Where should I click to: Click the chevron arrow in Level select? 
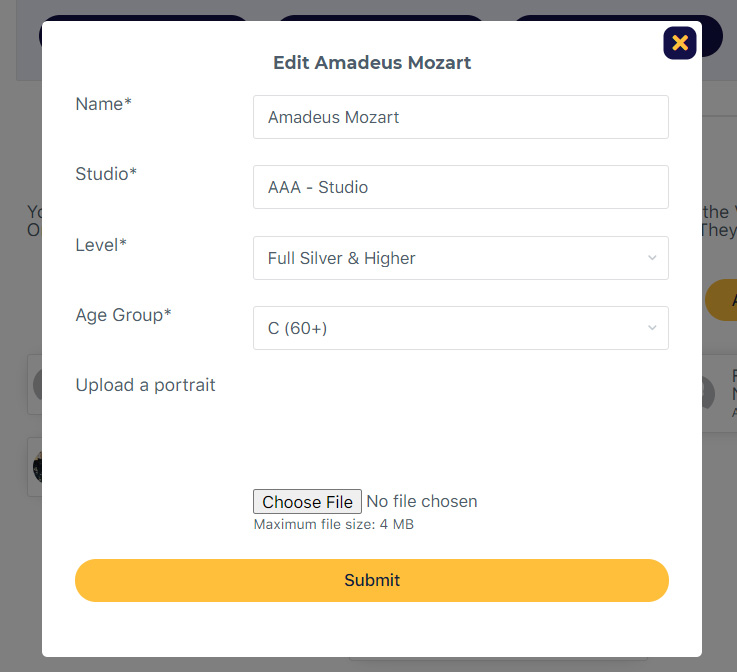coord(652,258)
